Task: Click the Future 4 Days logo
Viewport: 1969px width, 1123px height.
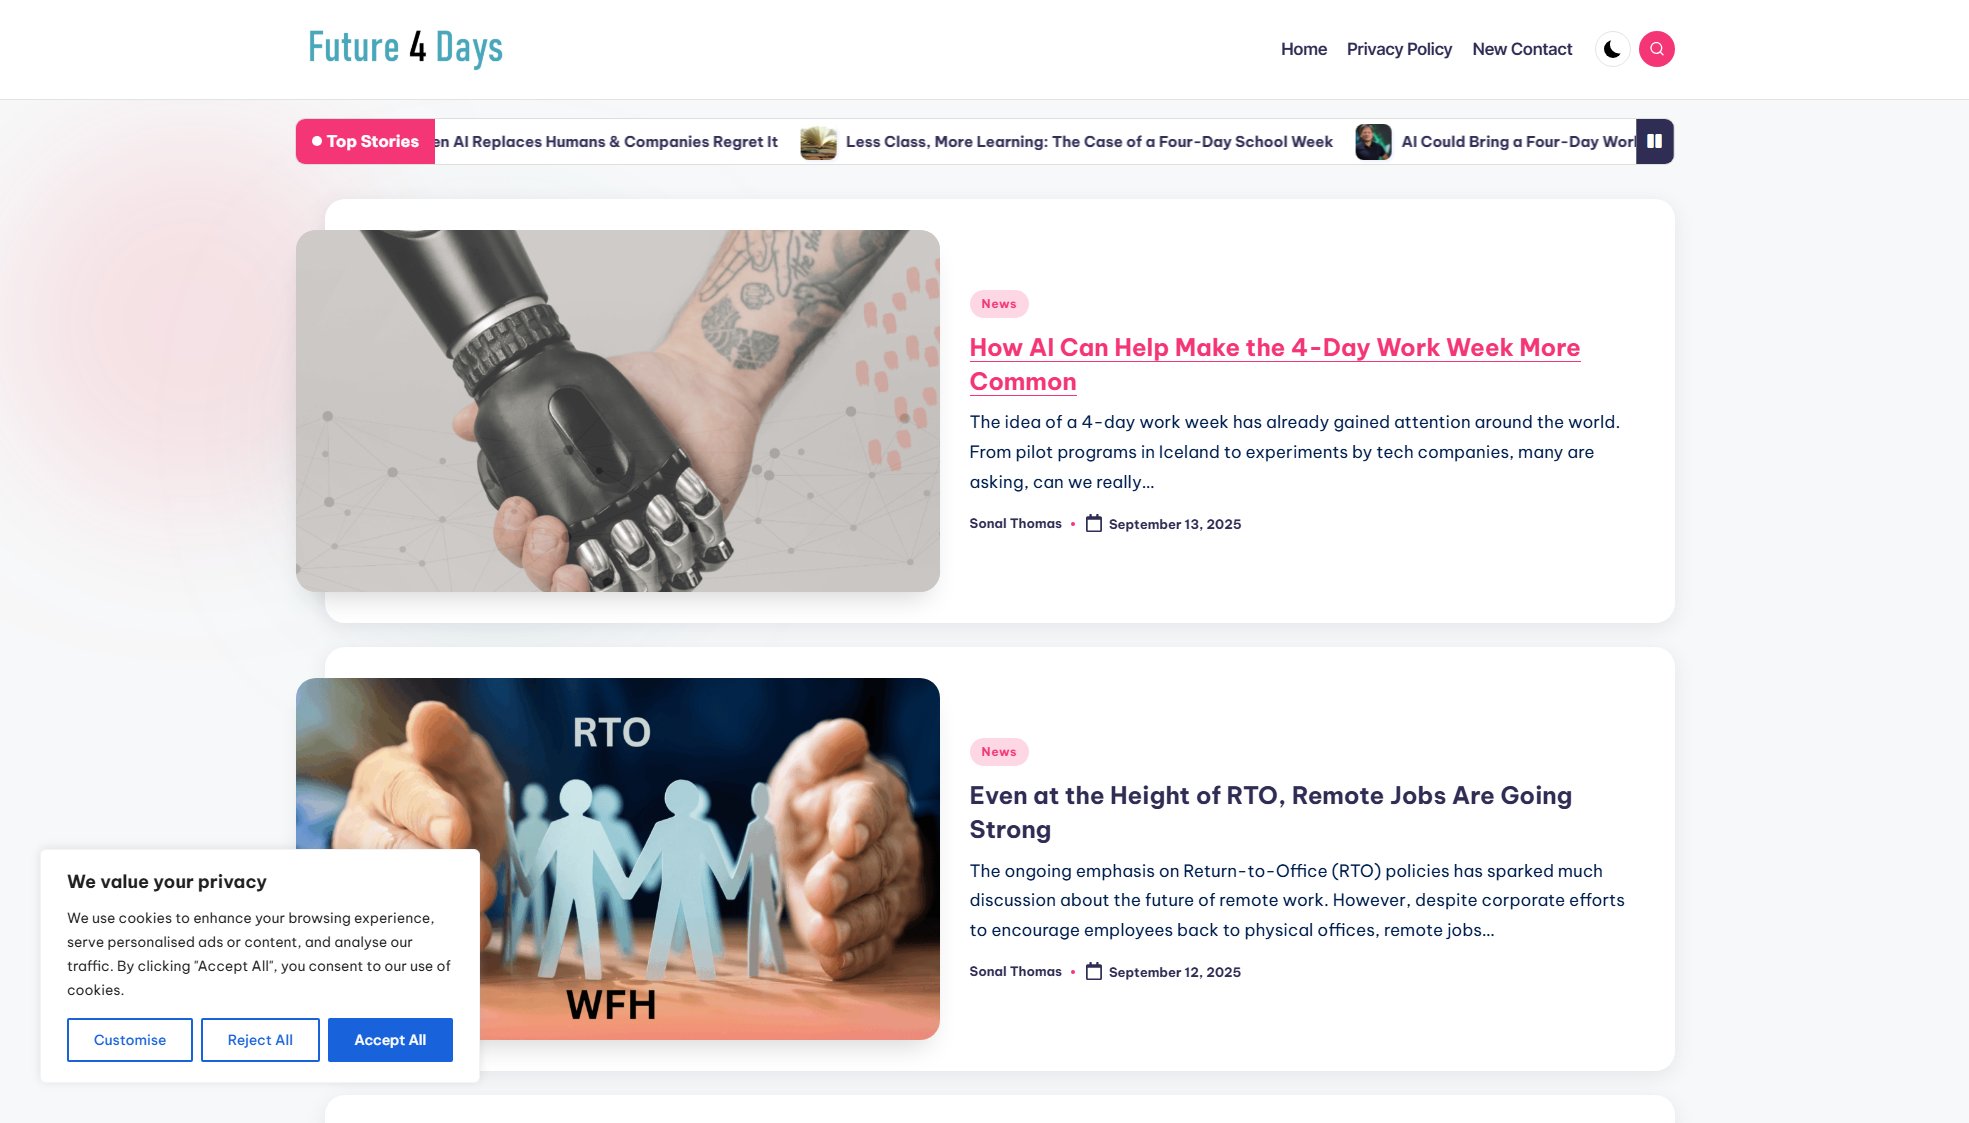Action: (x=405, y=48)
